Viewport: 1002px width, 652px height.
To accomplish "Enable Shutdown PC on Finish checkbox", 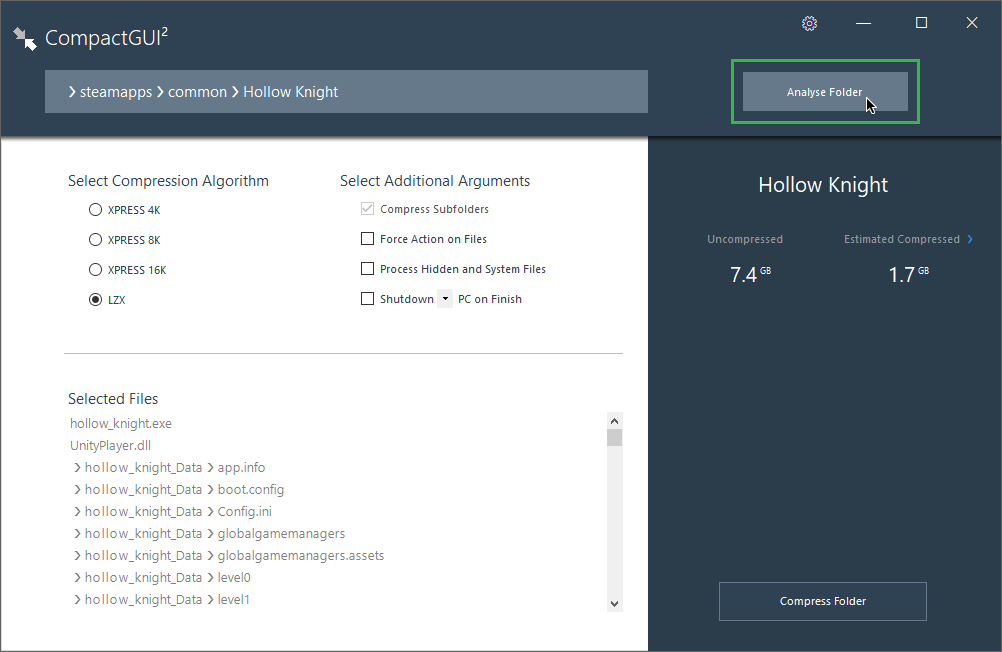I will 367,299.
